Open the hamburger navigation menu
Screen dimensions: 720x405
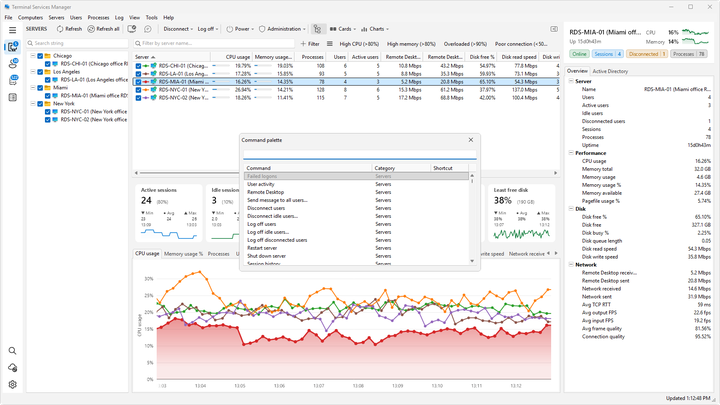tap(12, 30)
